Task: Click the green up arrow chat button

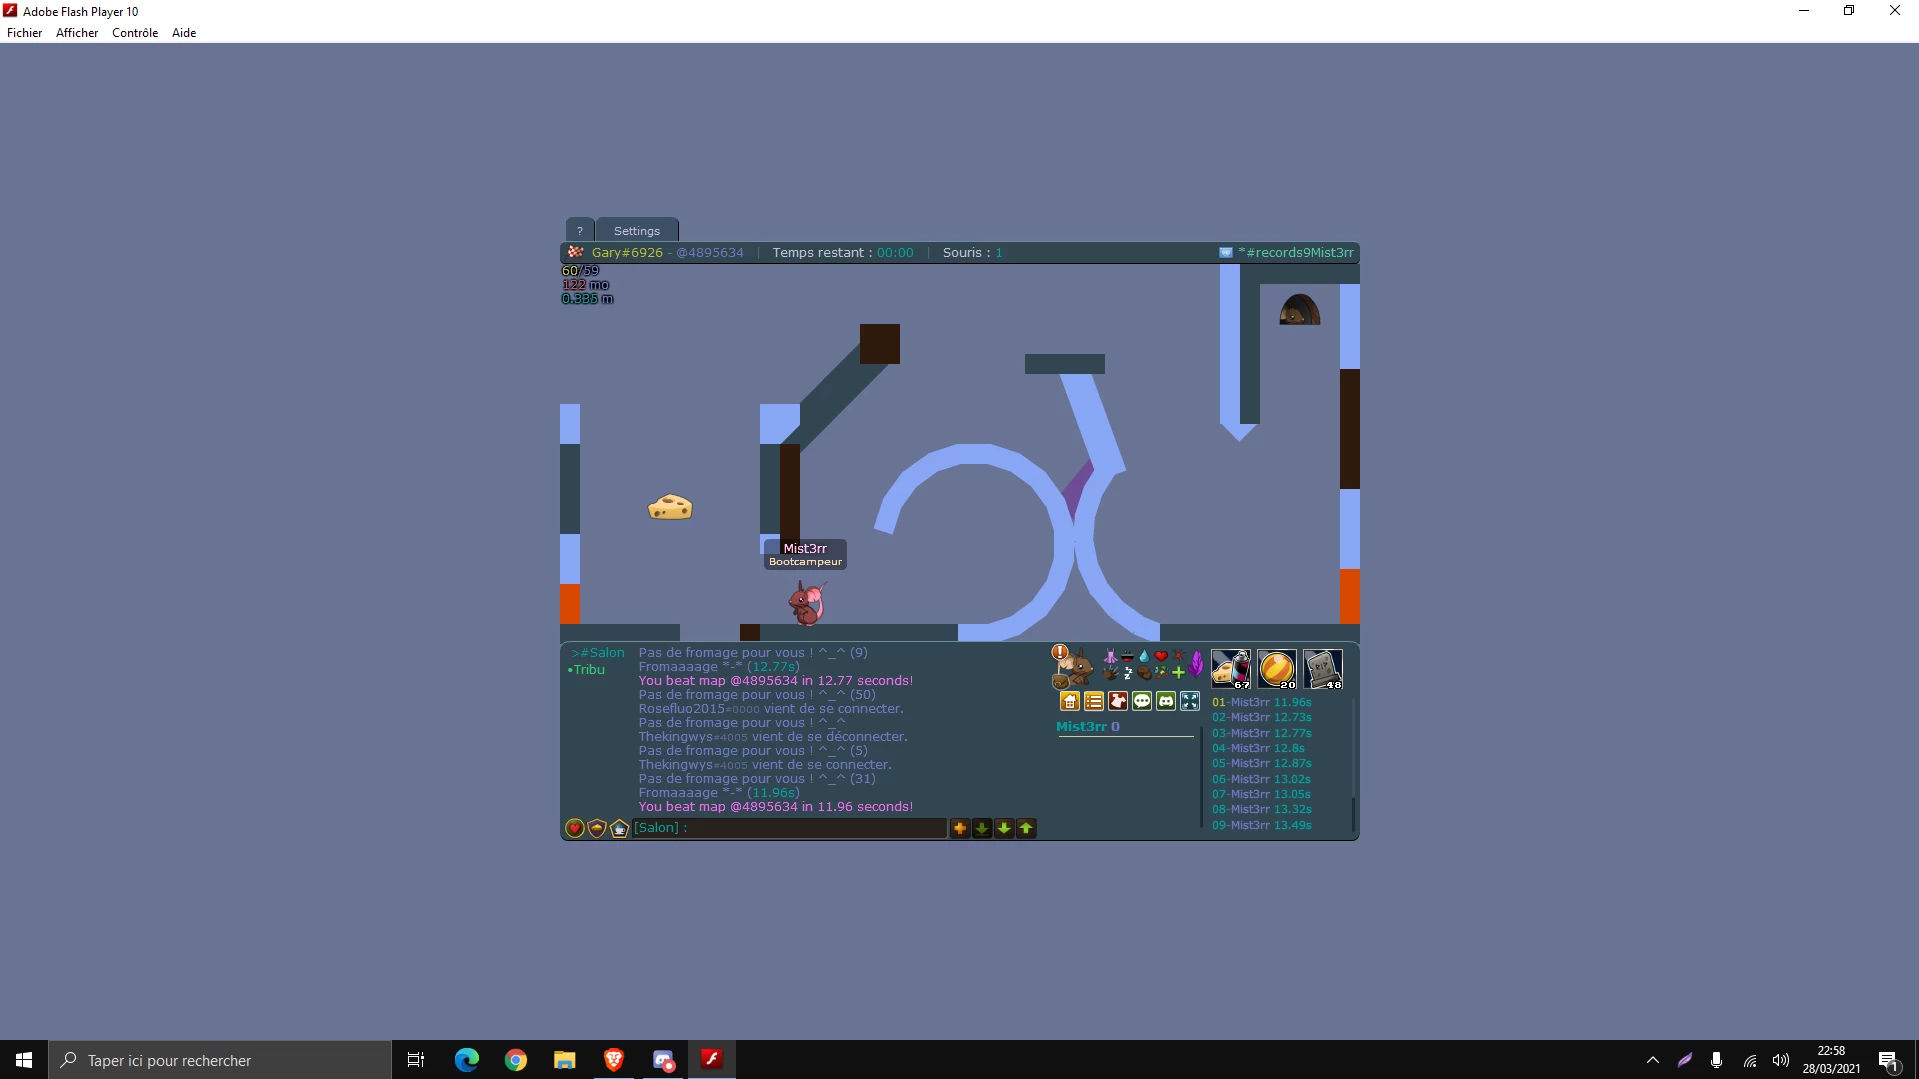Action: pyautogui.click(x=1026, y=828)
